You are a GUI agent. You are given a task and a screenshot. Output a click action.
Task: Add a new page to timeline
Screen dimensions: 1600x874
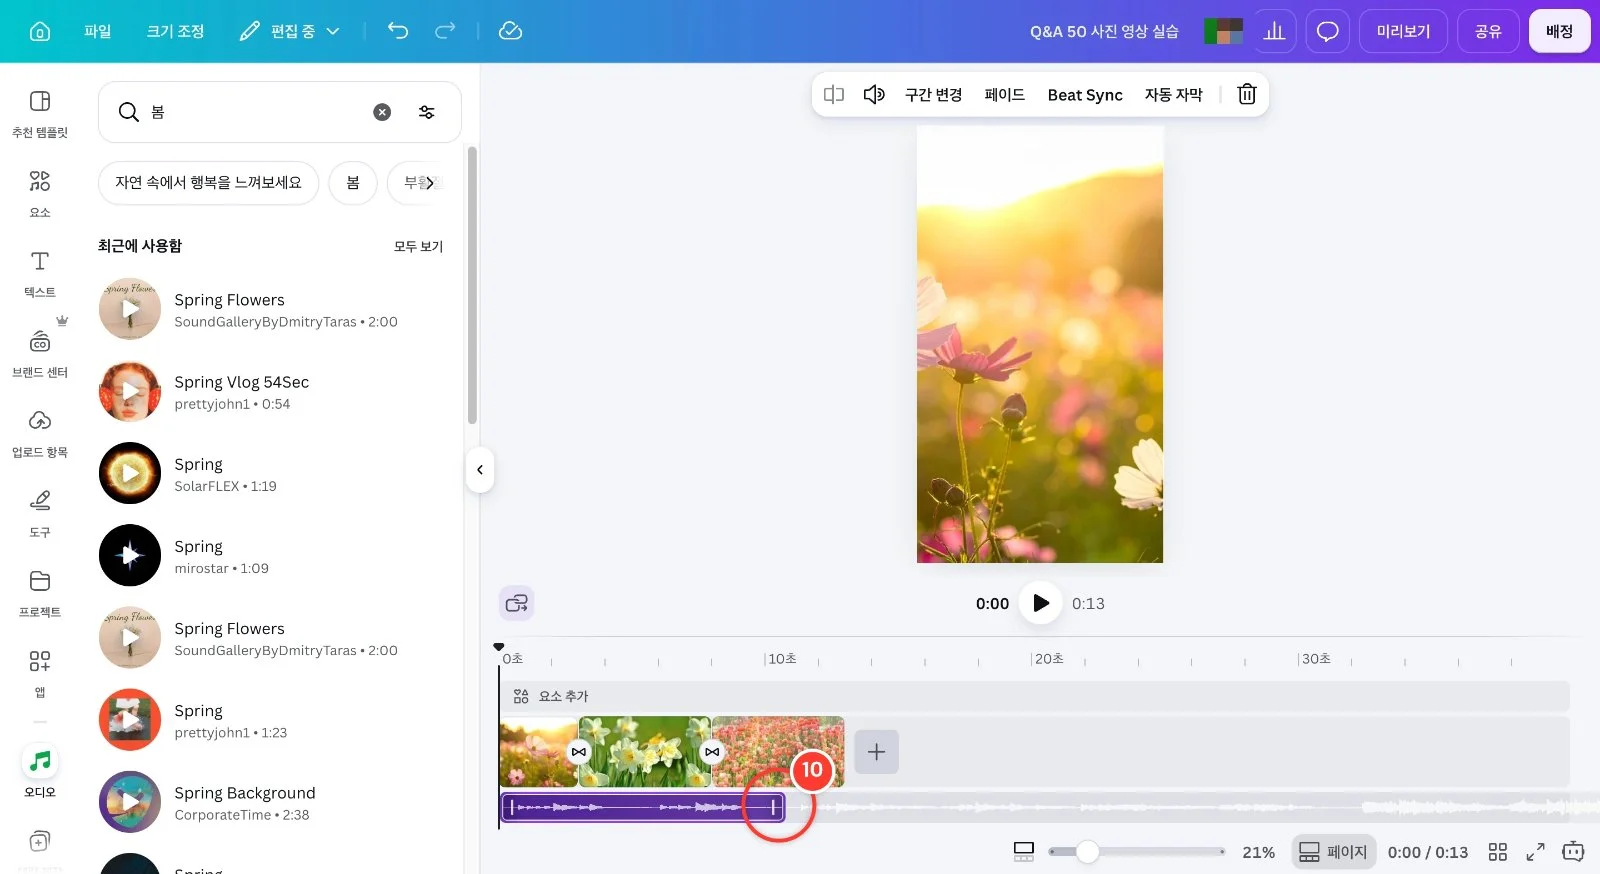pos(876,751)
